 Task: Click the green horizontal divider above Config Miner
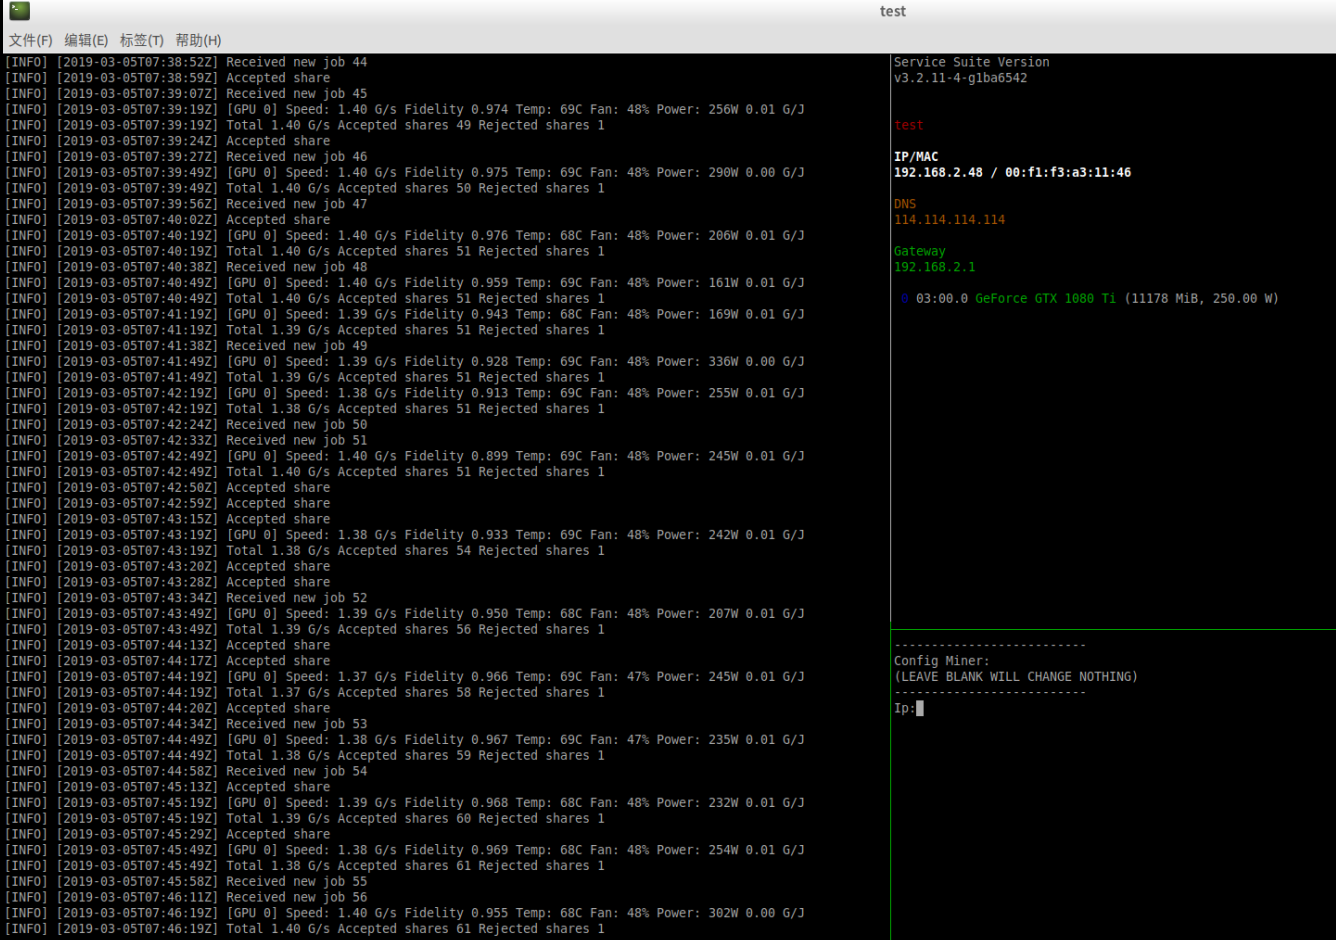[1112, 630]
